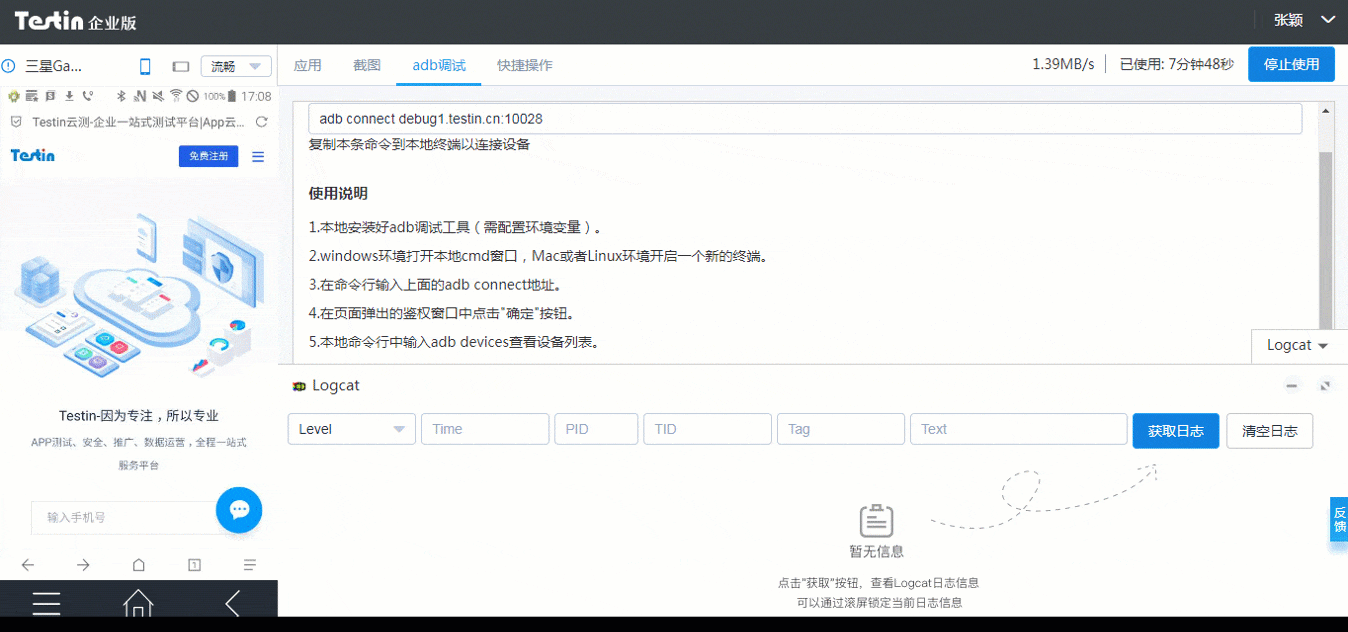This screenshot has width=1348, height=632.
Task: Click the 获取日志 button
Action: point(1176,431)
